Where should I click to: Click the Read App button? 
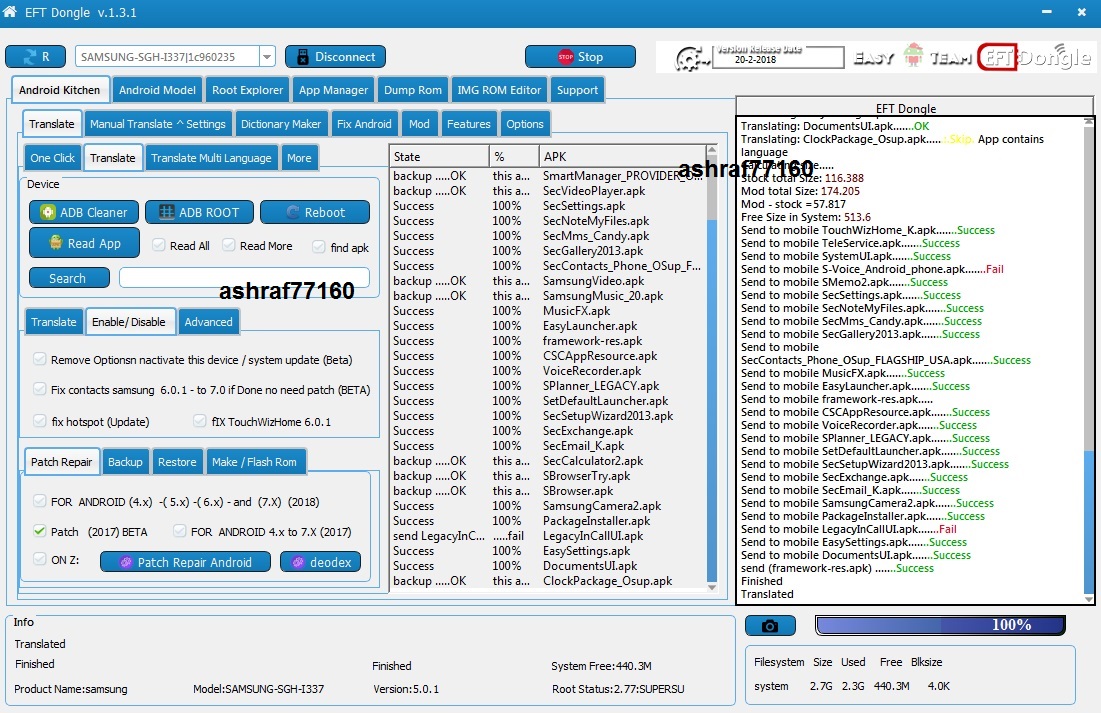pos(84,243)
